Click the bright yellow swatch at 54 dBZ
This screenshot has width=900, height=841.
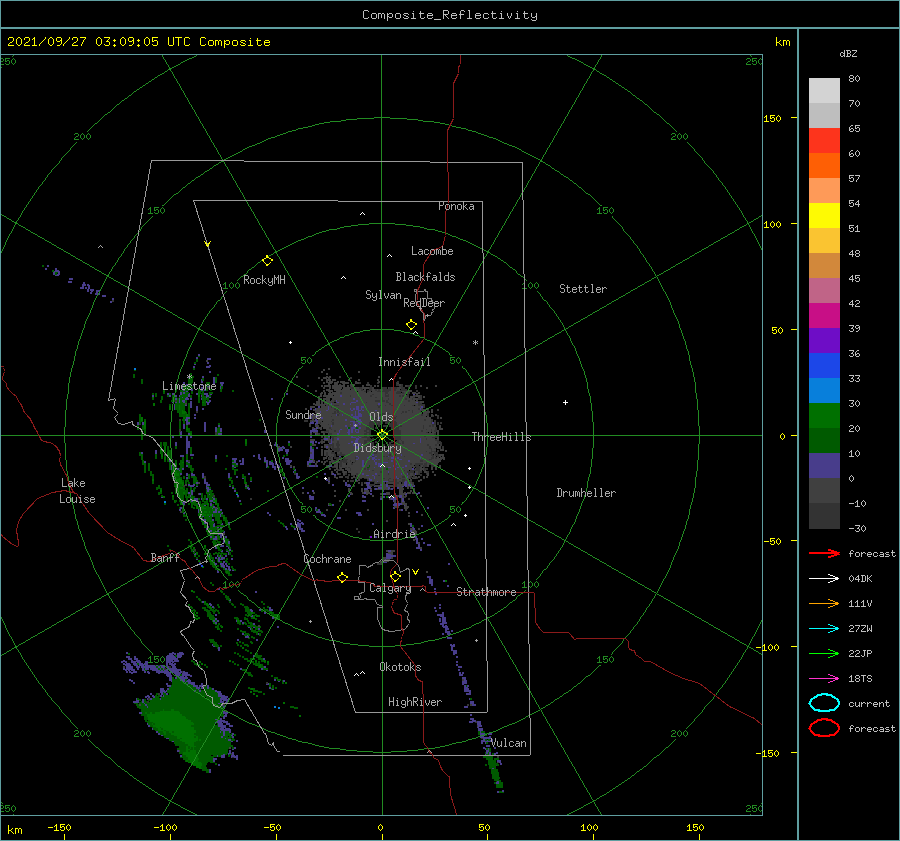click(x=824, y=216)
